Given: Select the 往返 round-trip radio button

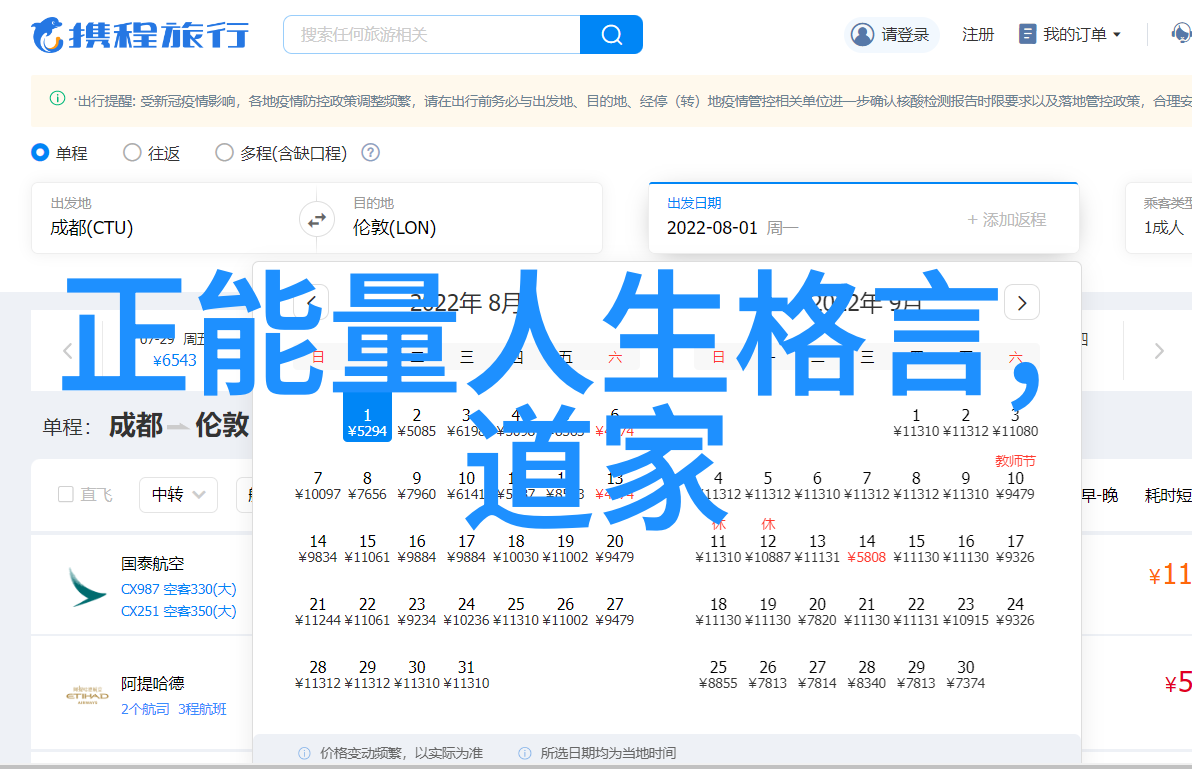Looking at the screenshot, I should pos(132,153).
